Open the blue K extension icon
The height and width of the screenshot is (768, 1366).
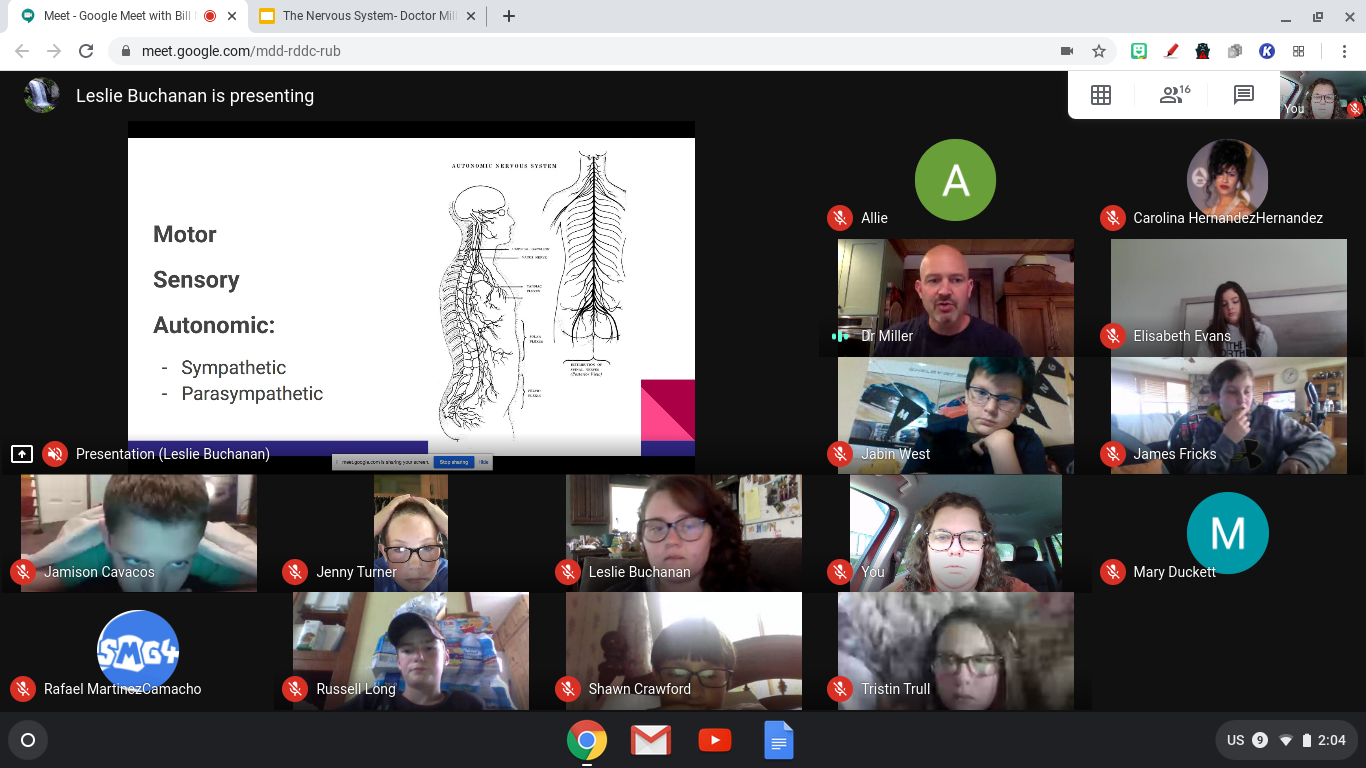coord(1267,51)
